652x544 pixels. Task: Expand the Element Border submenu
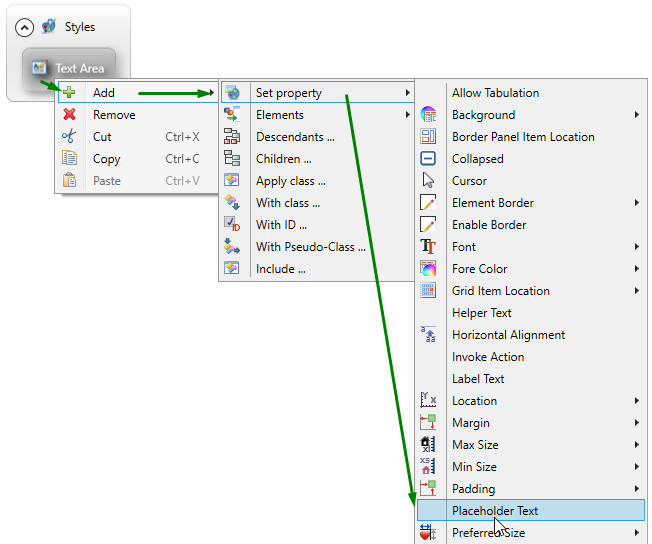(x=637, y=203)
